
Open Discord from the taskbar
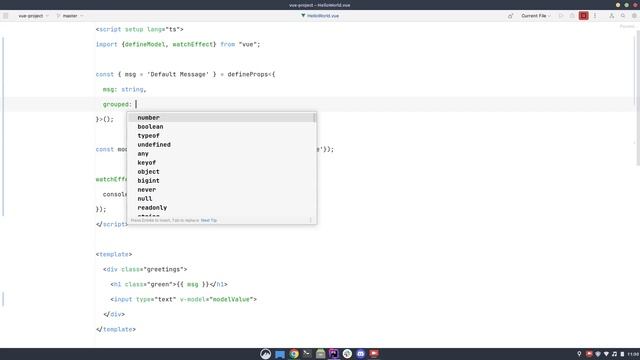[361, 354]
